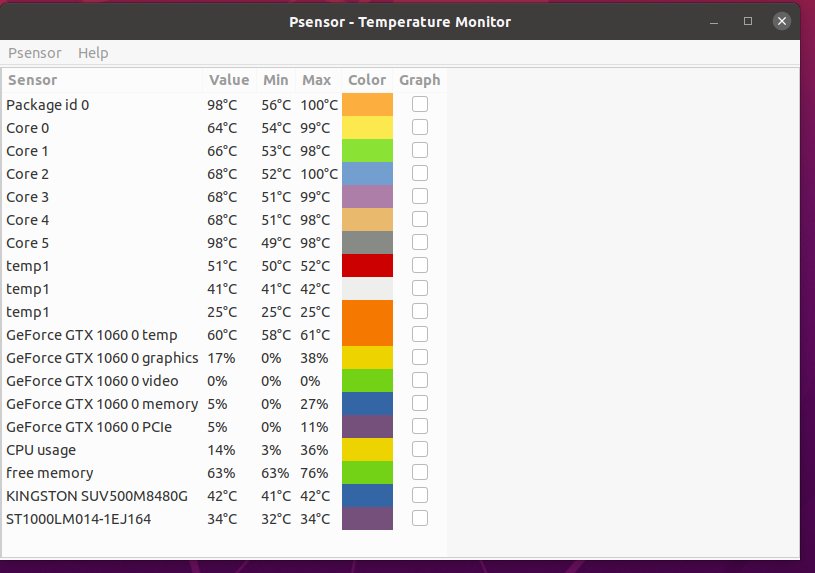Viewport: 815px width, 573px height.
Task: Click Core 1 green color swatch
Action: coord(367,151)
